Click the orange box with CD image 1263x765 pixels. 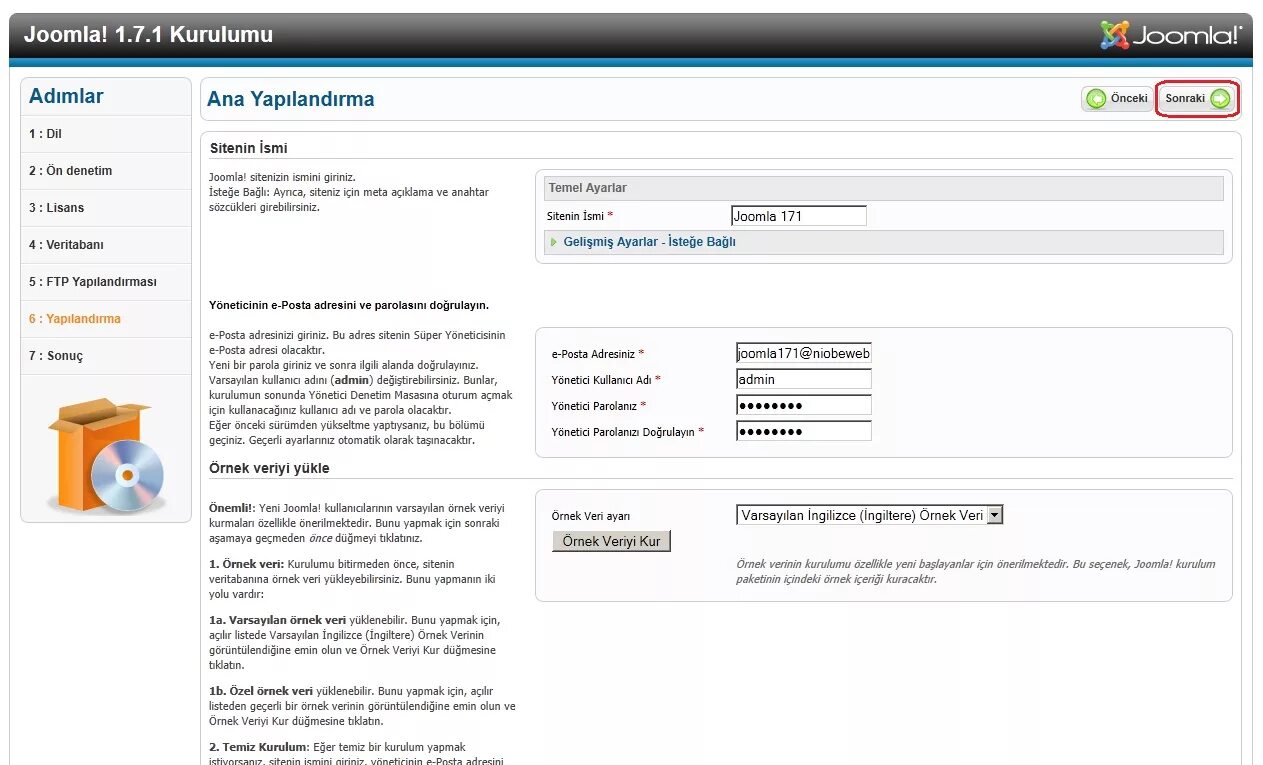point(105,455)
